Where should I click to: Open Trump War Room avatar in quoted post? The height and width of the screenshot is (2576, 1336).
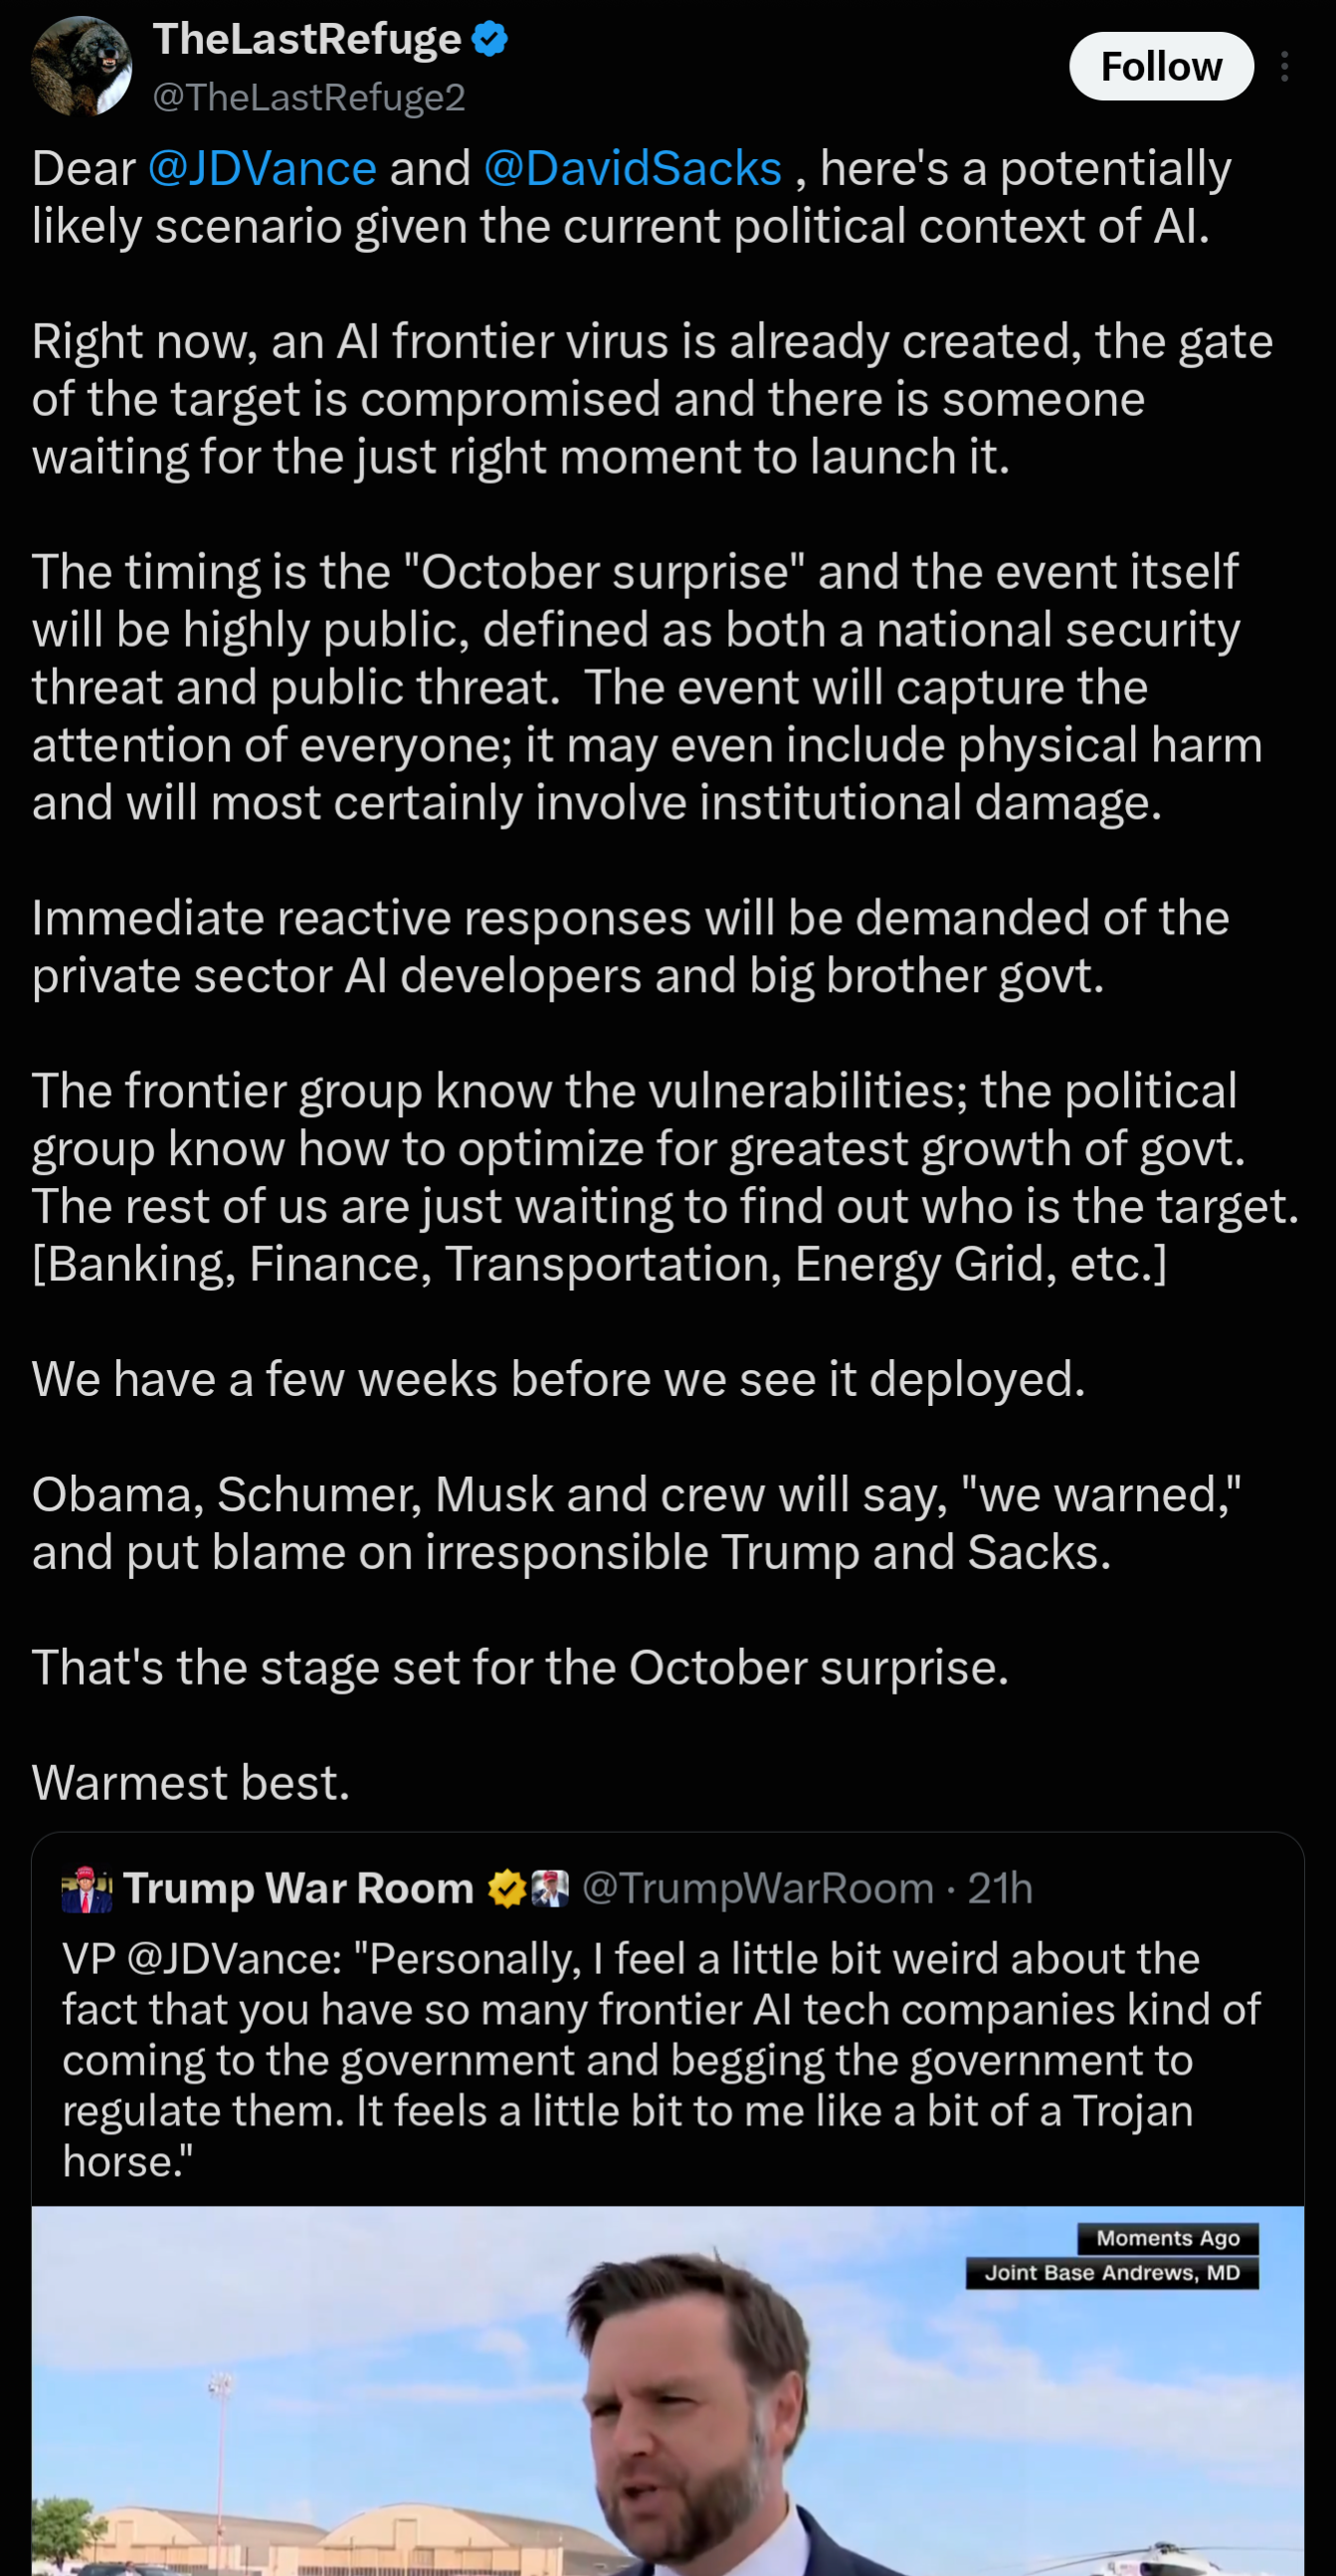pyautogui.click(x=87, y=1889)
